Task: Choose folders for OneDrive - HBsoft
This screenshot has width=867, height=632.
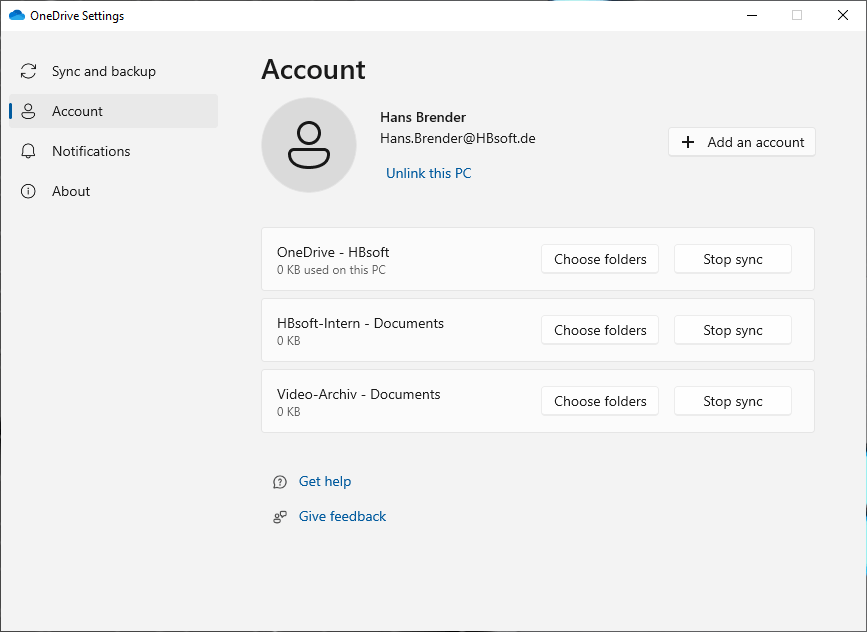Action: click(600, 259)
